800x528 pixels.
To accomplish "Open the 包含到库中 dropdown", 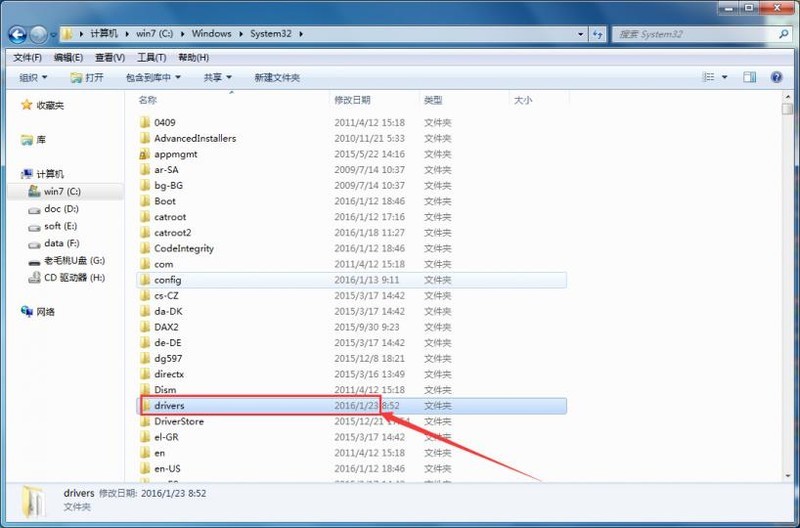I will [153, 78].
